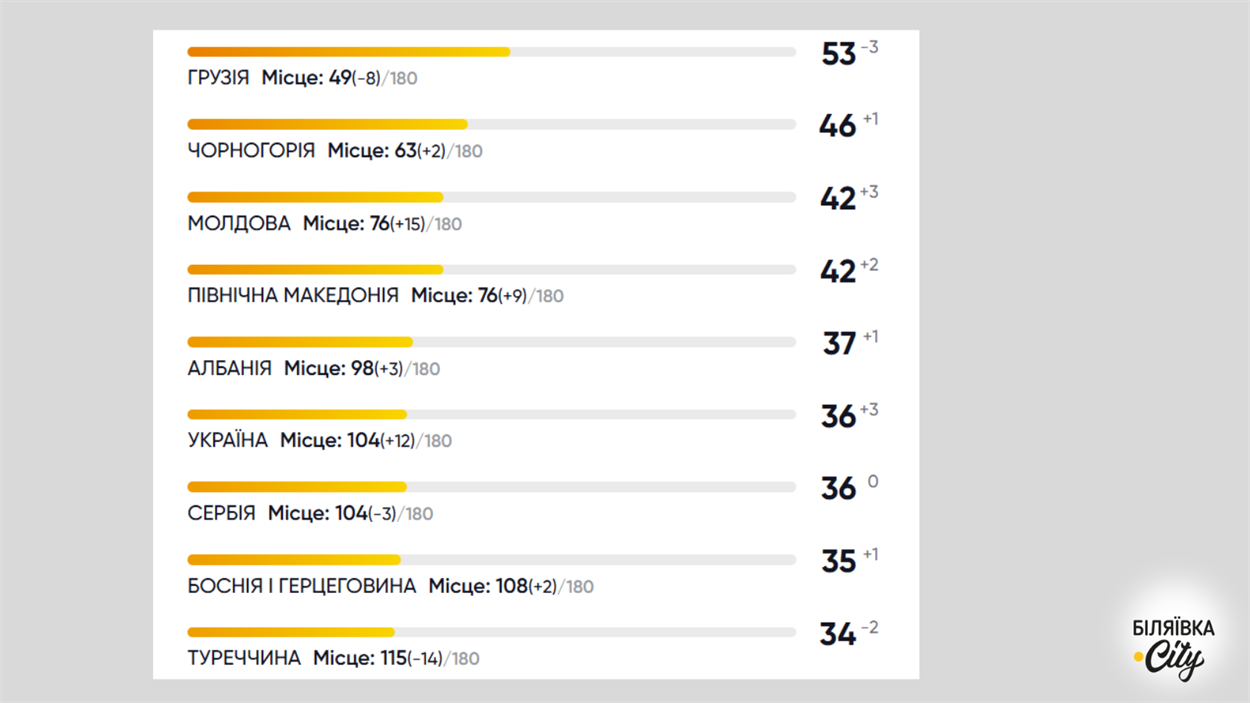Image resolution: width=1250 pixels, height=703 pixels.
Task: Click Bosnia's score value 35
Action: [x=839, y=562]
